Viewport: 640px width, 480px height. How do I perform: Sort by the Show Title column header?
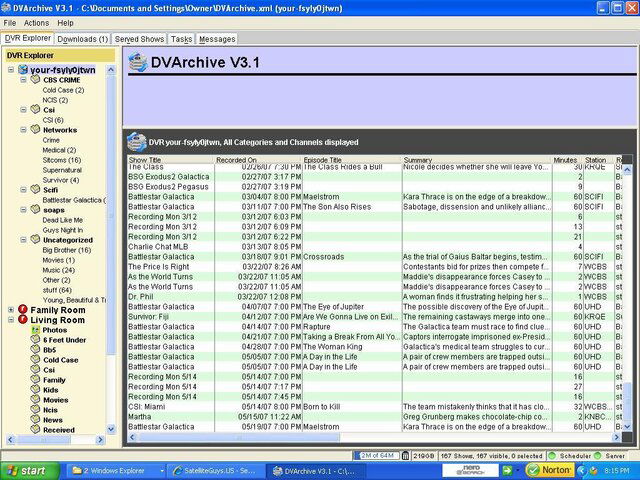(x=171, y=160)
